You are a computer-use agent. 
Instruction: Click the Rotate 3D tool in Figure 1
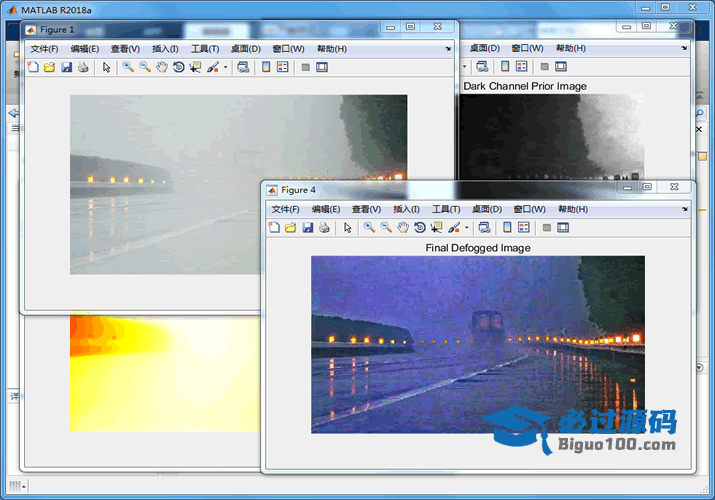tap(178, 67)
